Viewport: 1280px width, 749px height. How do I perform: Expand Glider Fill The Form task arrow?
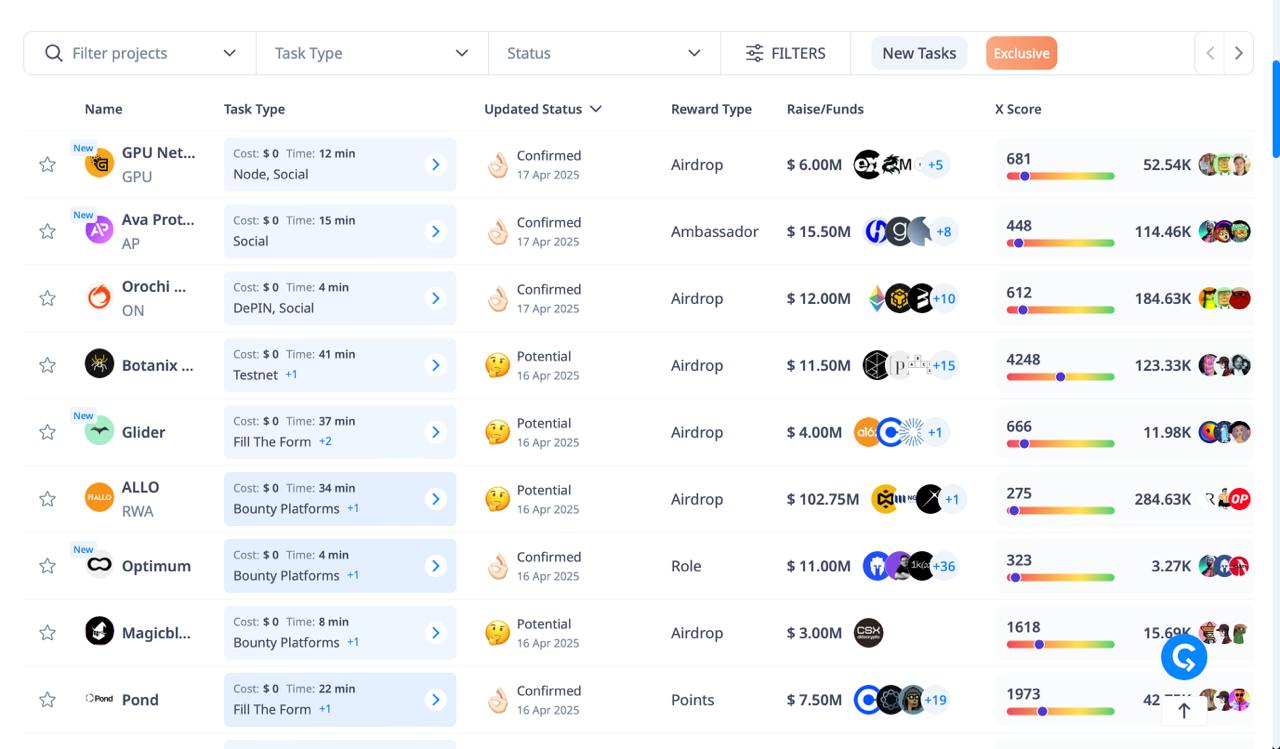[x=435, y=432]
